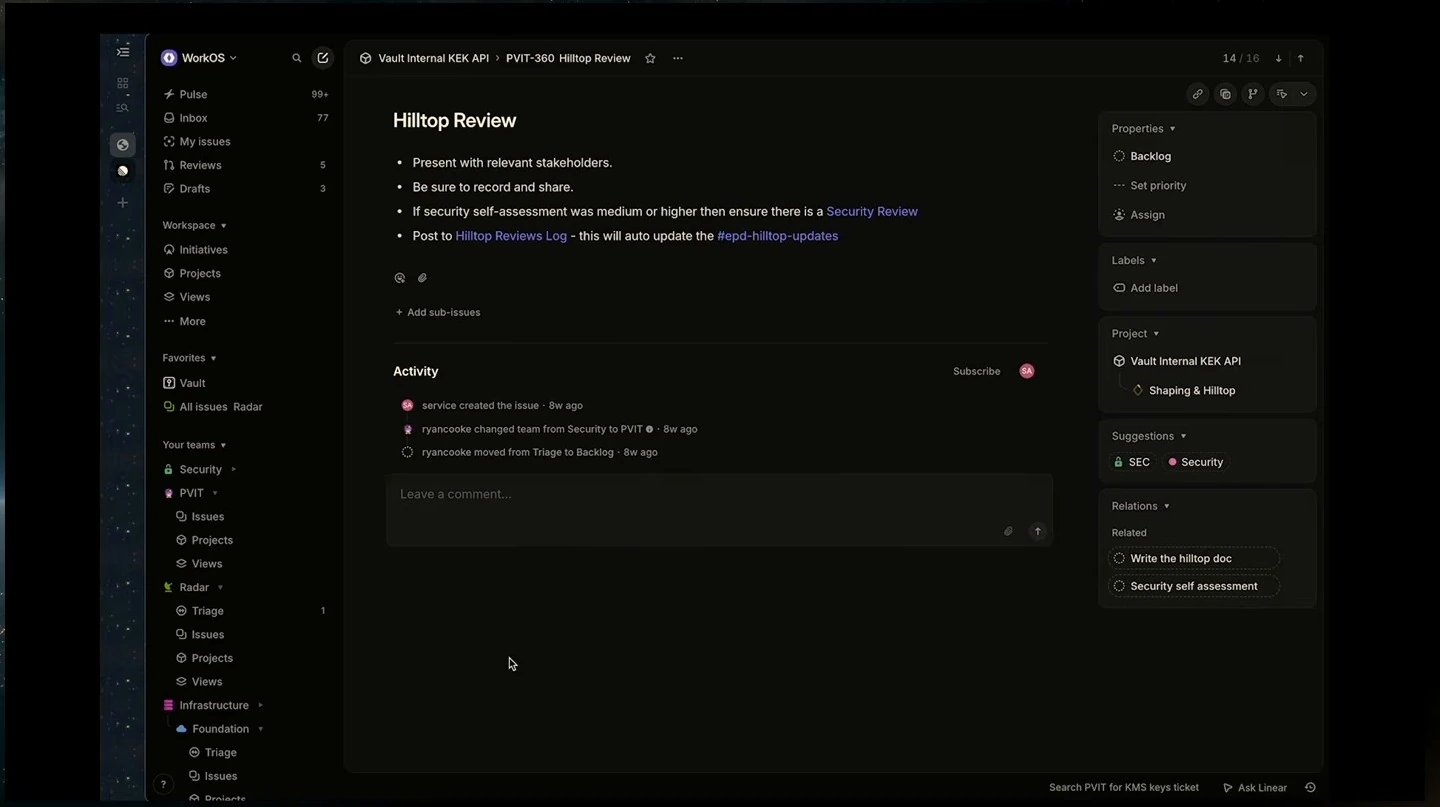Expand the Security team in sidebar
This screenshot has width=1440, height=807.
tap(234, 469)
